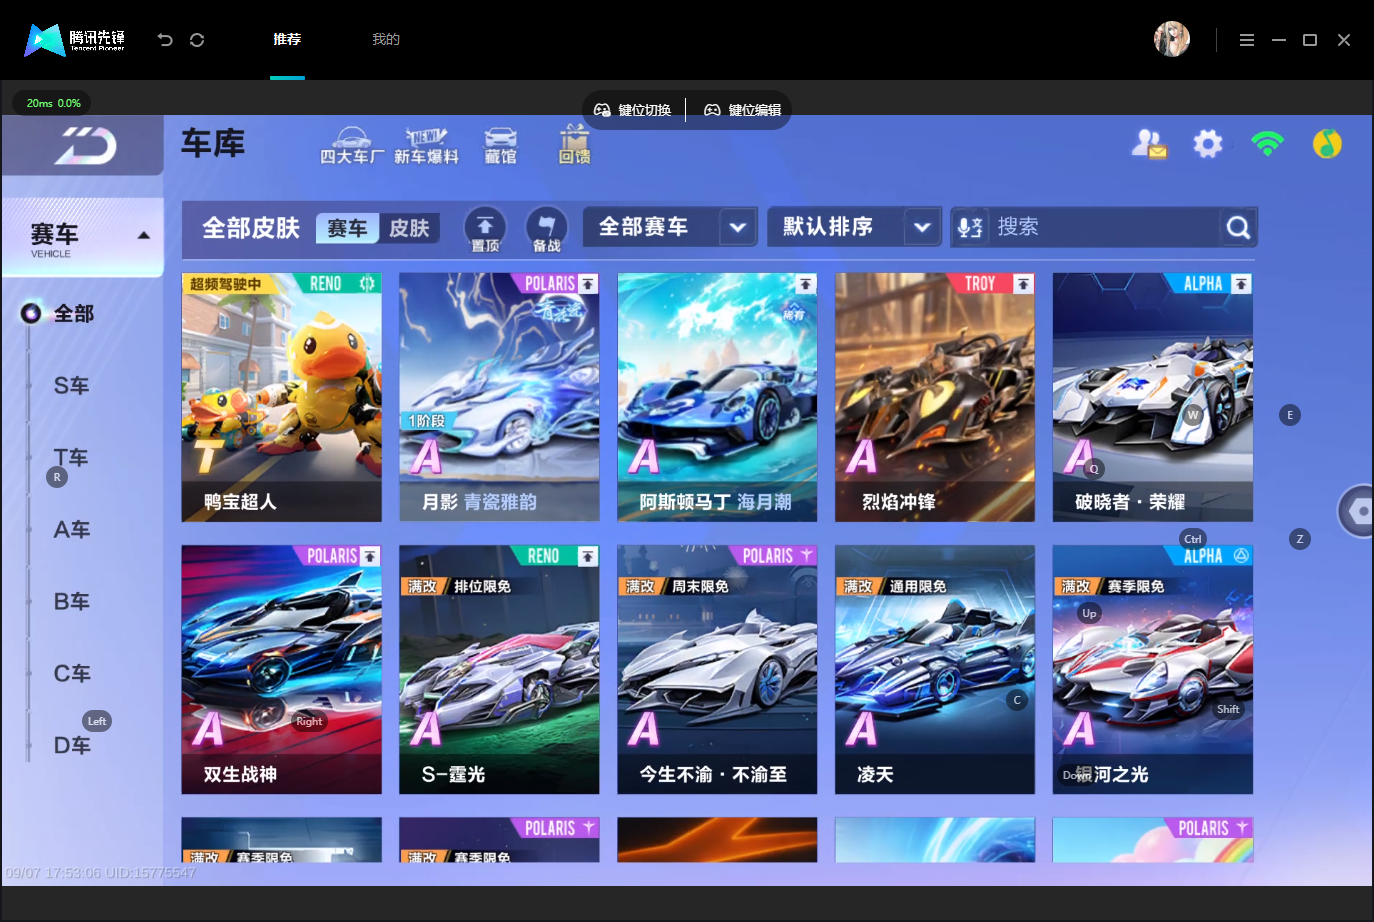1374x922 pixels.
Task: Click pin icon on 烈焰冲锋 card
Action: (x=1023, y=284)
